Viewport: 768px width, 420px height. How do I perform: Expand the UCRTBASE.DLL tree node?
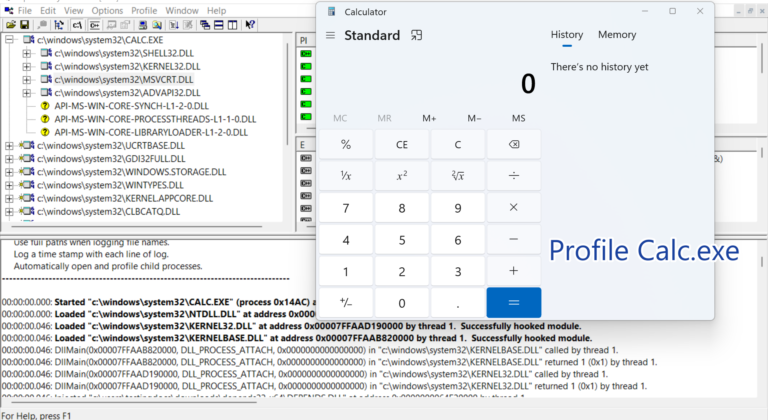pos(10,145)
